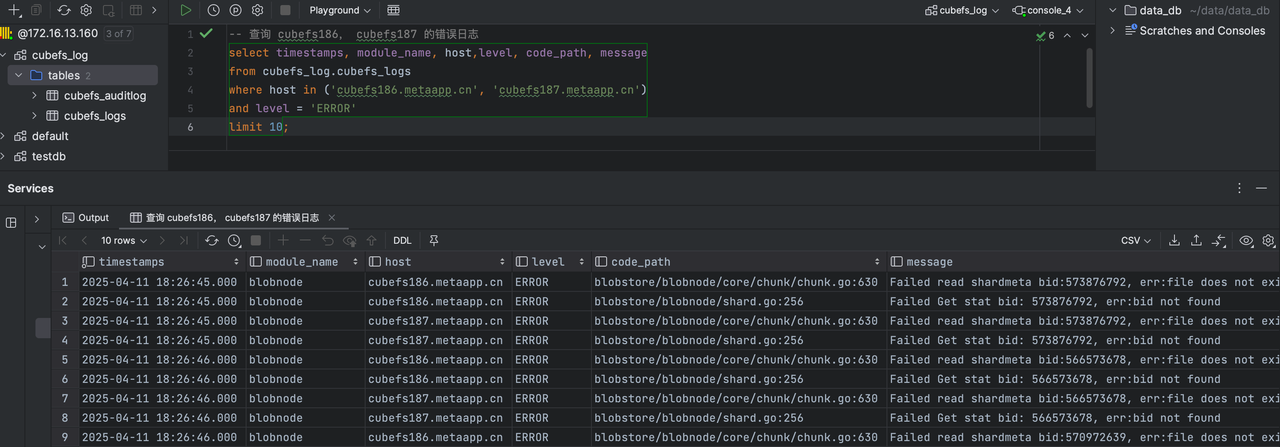
Task: Pin the result tab
Action: 433,240
